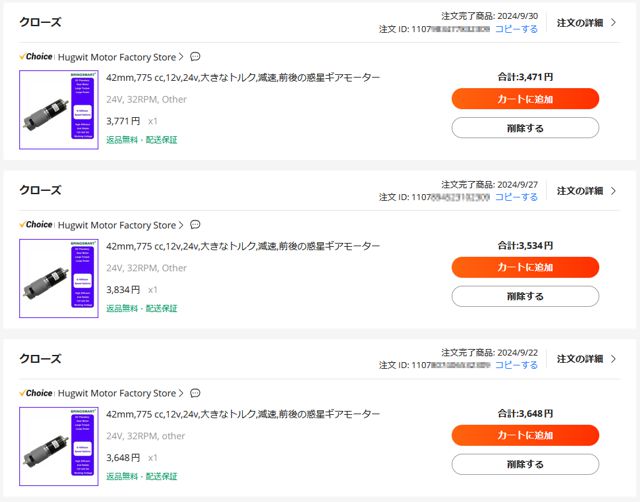Open motor product thumbnail in 9/27 order

tap(59, 278)
